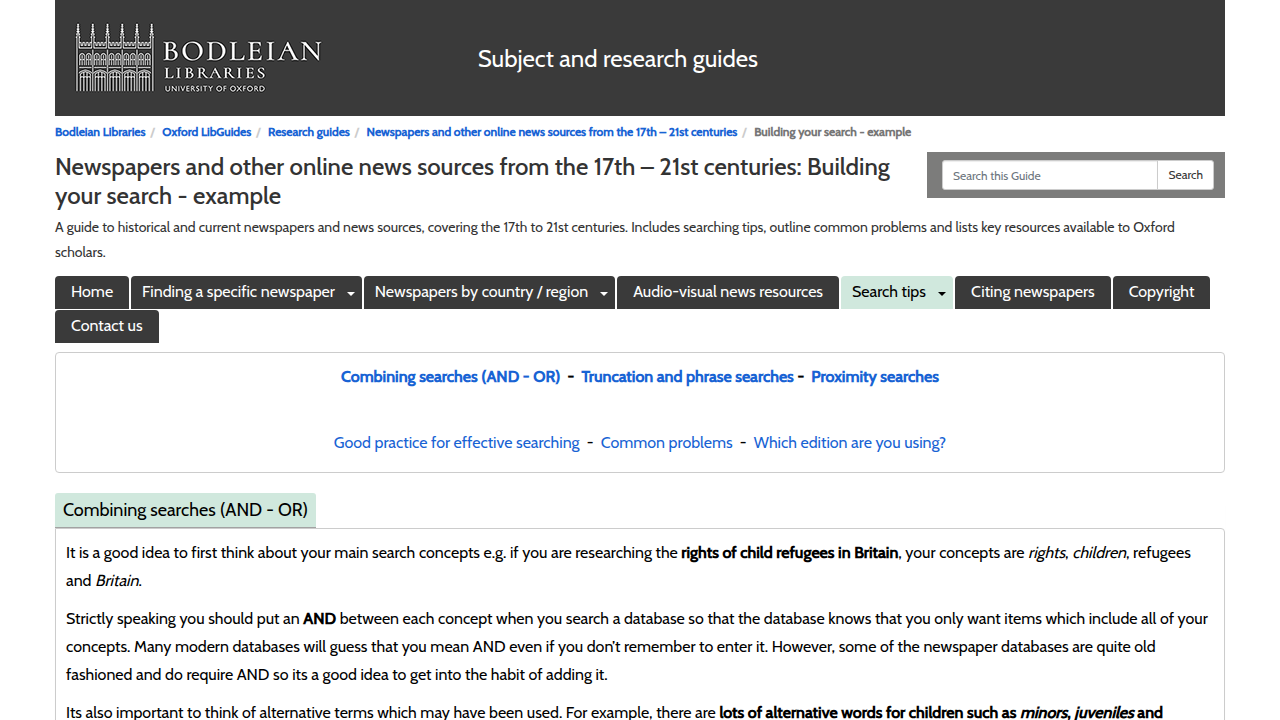Focus the Search this Guide field

click(1049, 175)
